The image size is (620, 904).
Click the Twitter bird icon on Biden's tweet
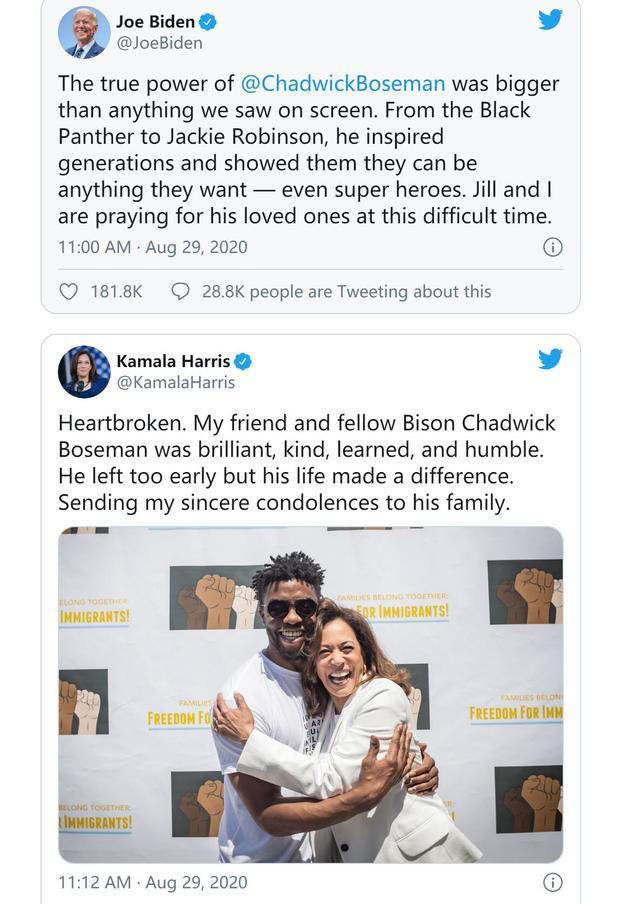coord(550,20)
